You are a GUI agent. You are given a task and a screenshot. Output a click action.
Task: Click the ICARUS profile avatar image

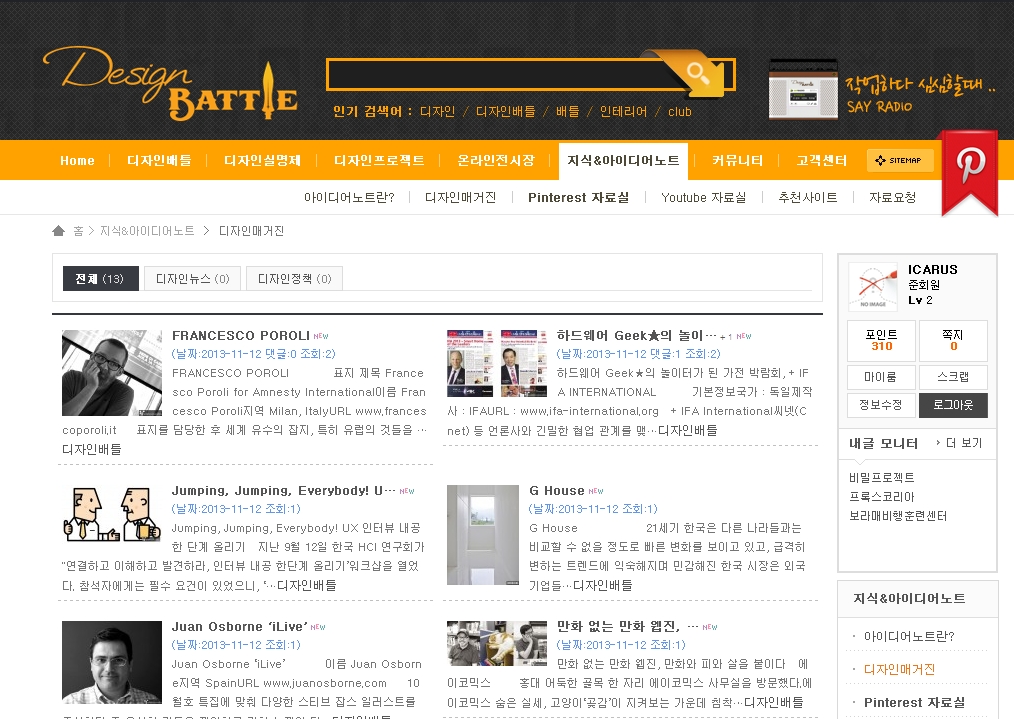pyautogui.click(x=873, y=287)
